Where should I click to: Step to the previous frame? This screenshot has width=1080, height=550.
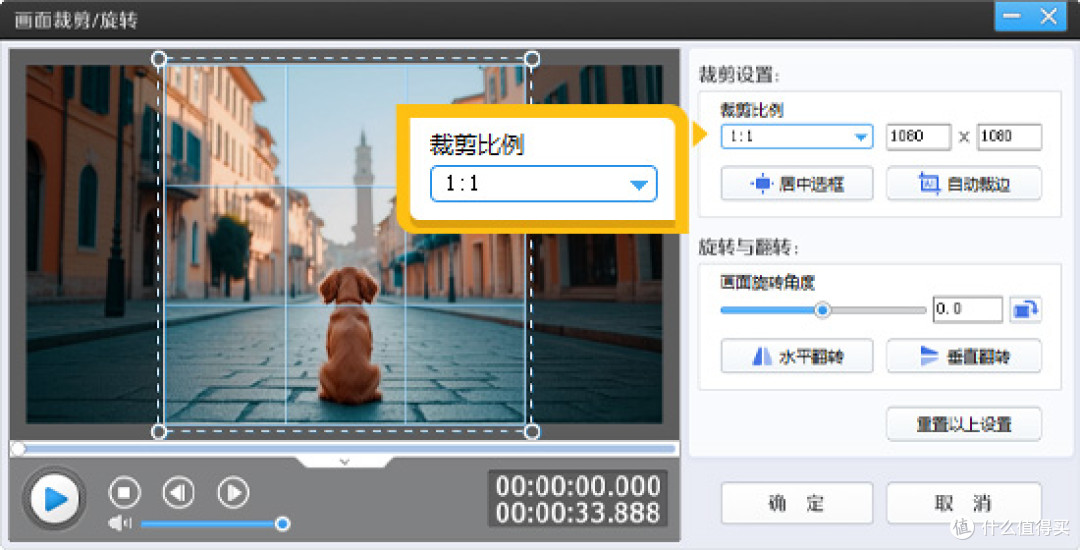coord(178,492)
